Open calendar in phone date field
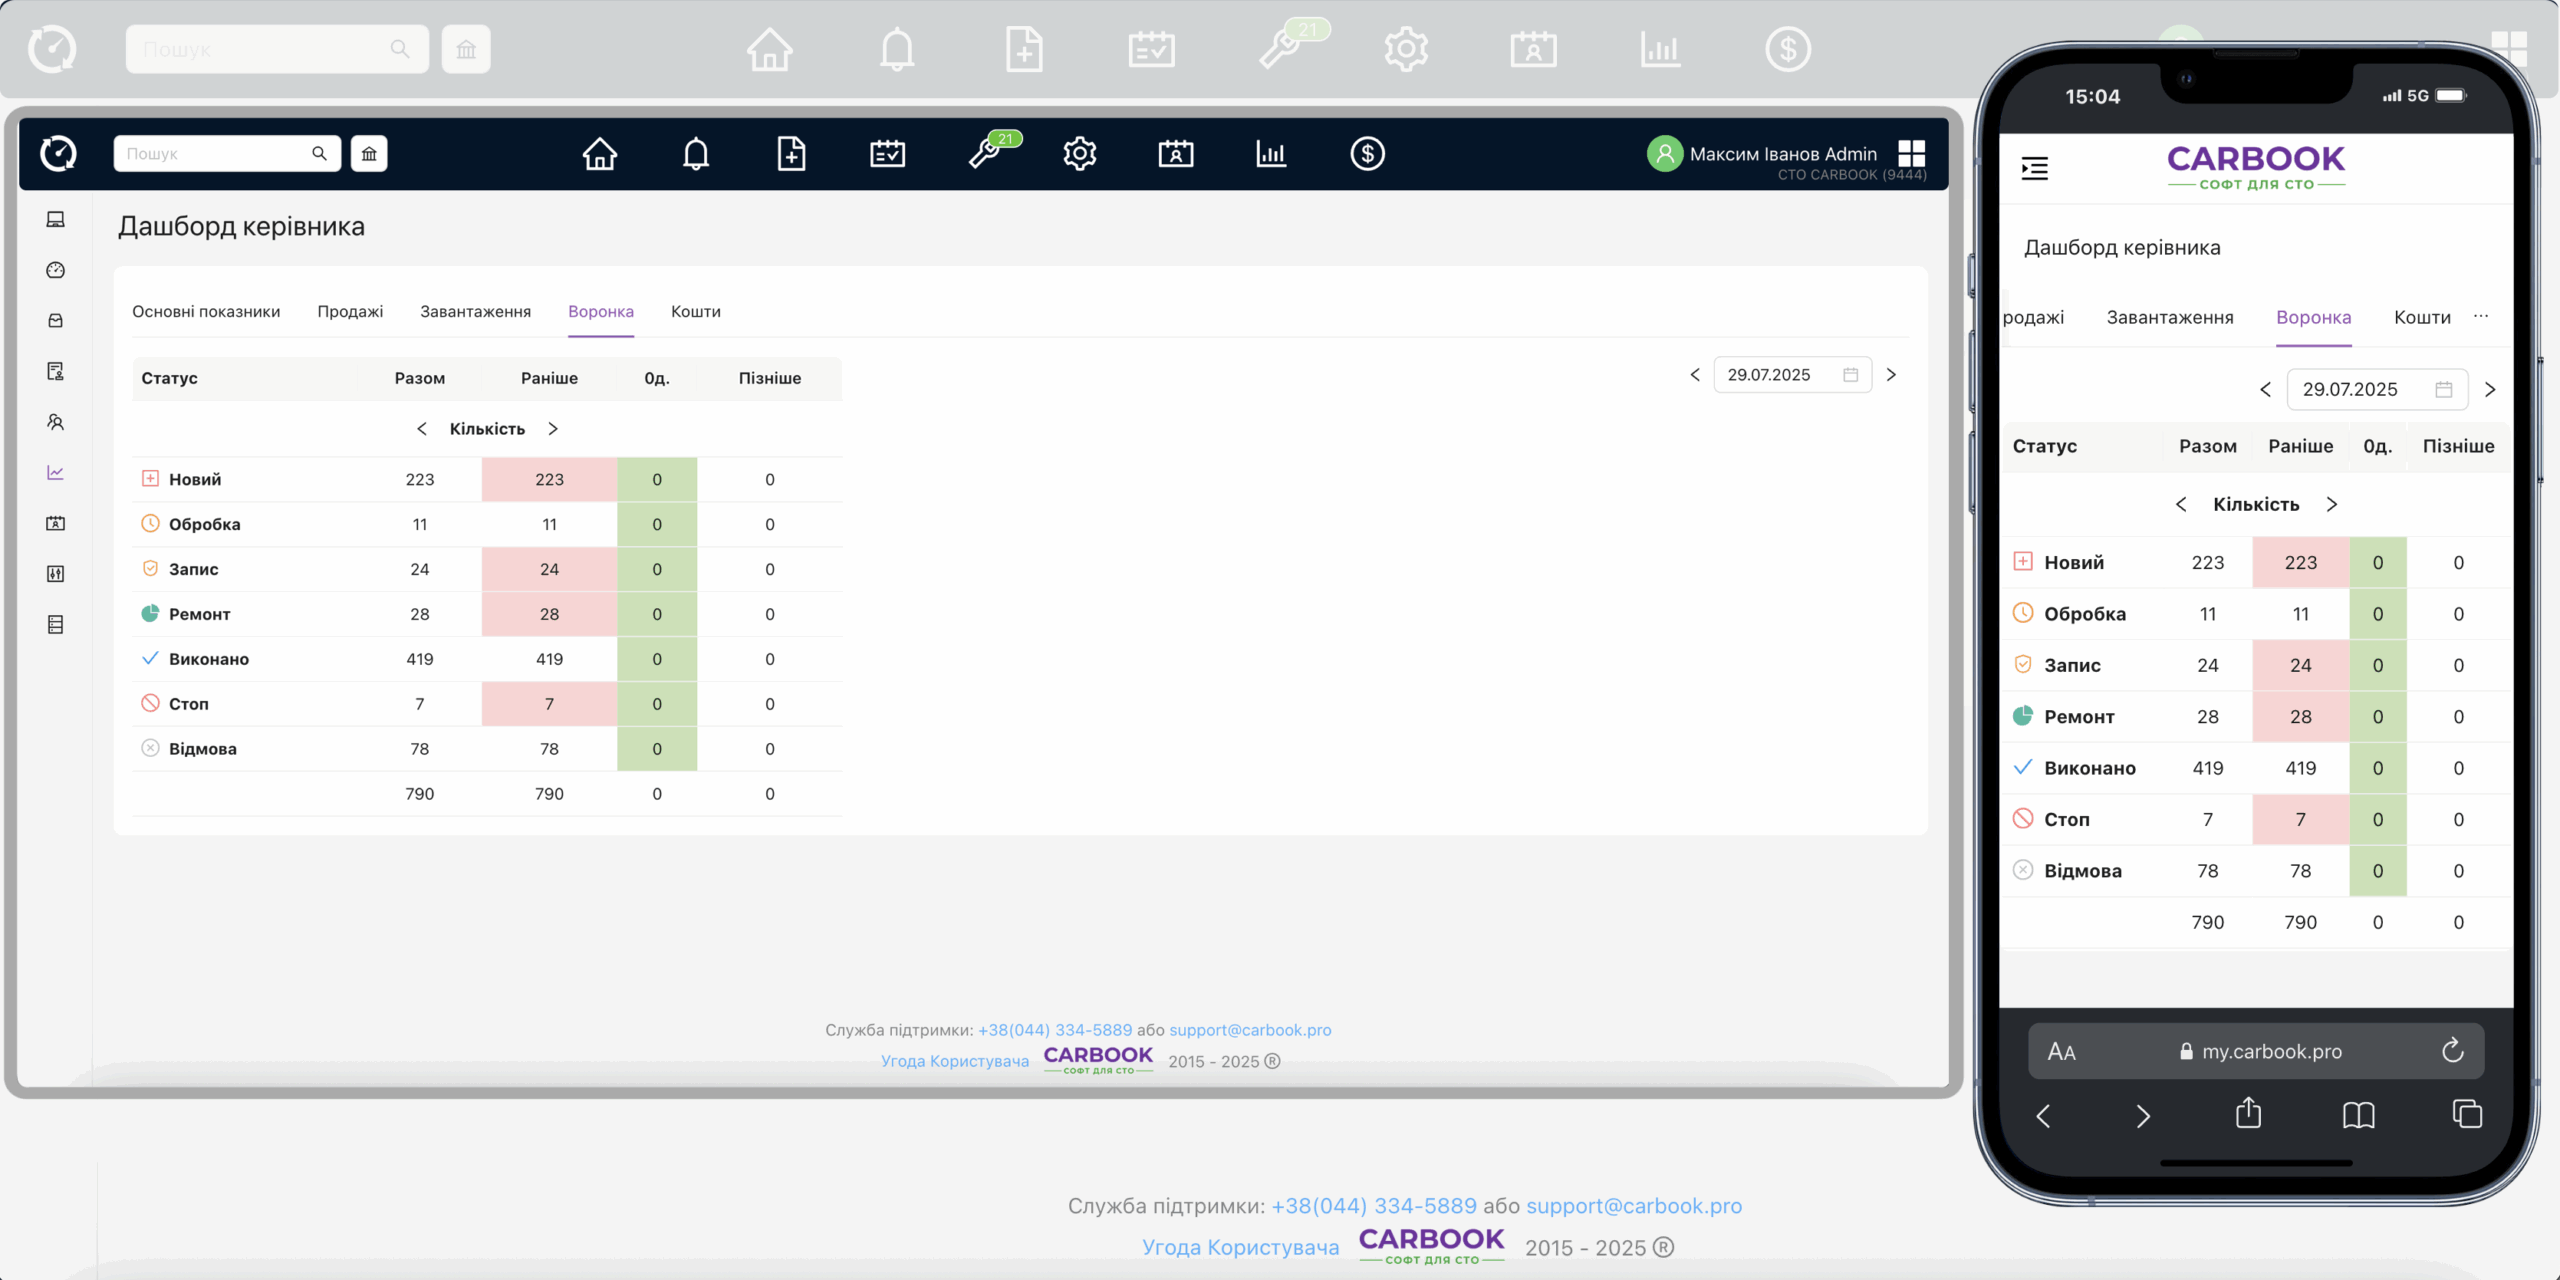This screenshot has height=1280, width=2560. tap(2443, 390)
